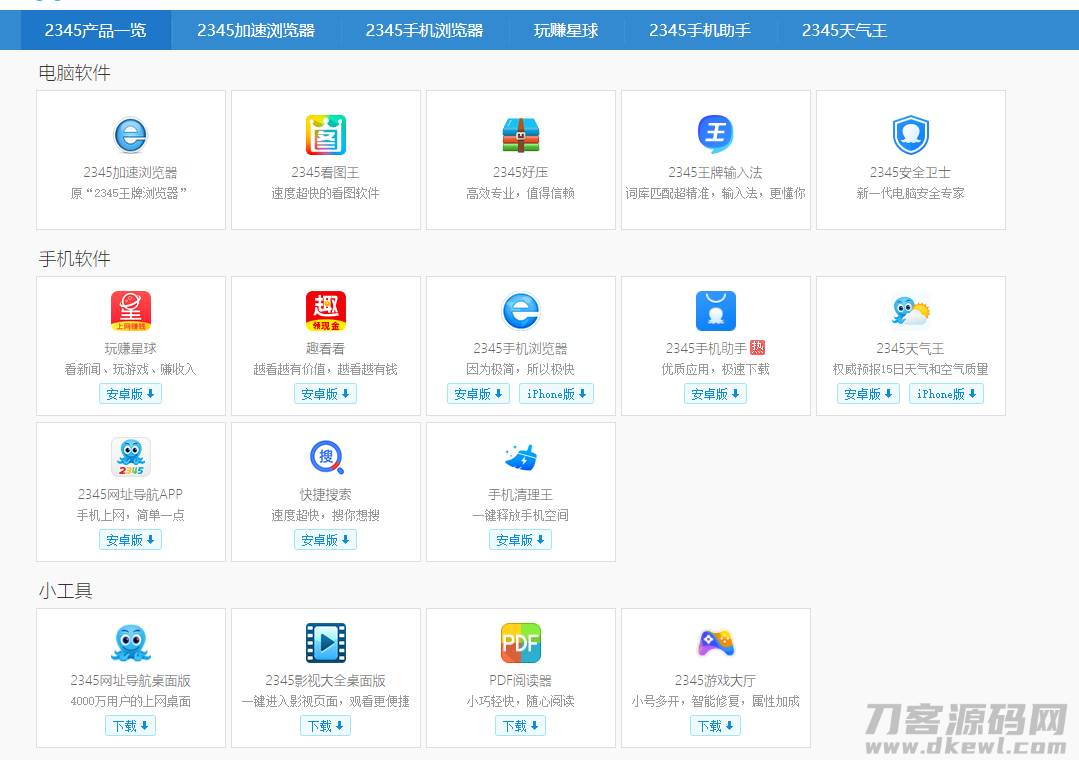Click text 速度超快的看图软件
This screenshot has width=1079, height=760.
(325, 193)
